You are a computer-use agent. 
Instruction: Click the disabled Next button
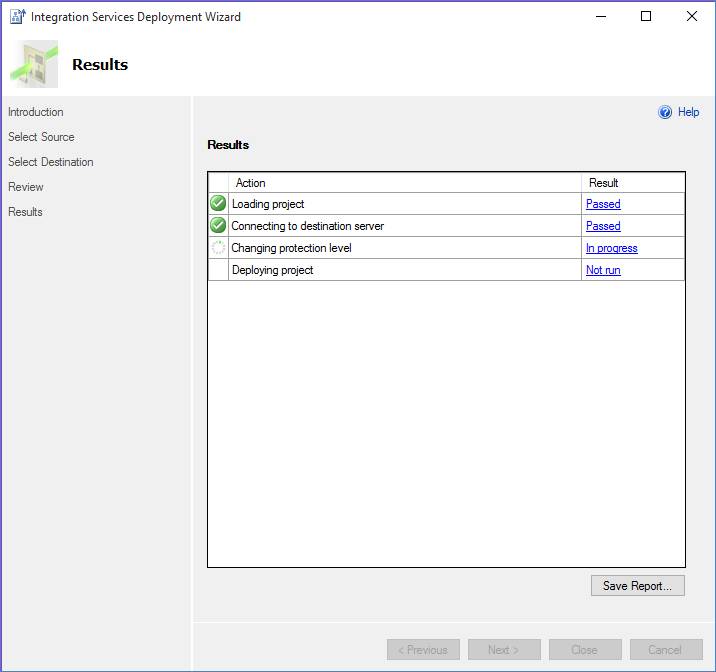point(504,650)
